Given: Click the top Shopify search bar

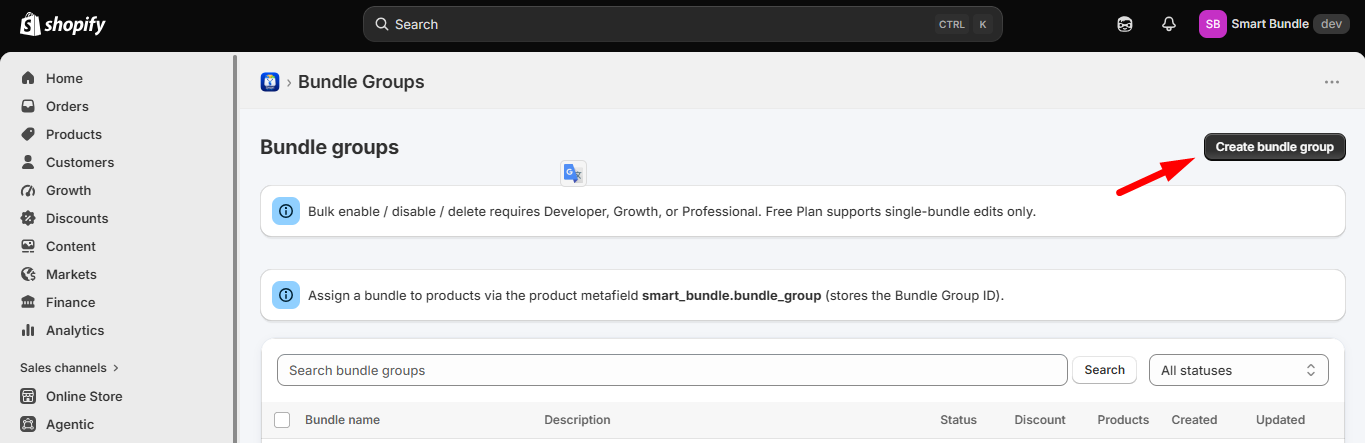Looking at the screenshot, I should 683,24.
